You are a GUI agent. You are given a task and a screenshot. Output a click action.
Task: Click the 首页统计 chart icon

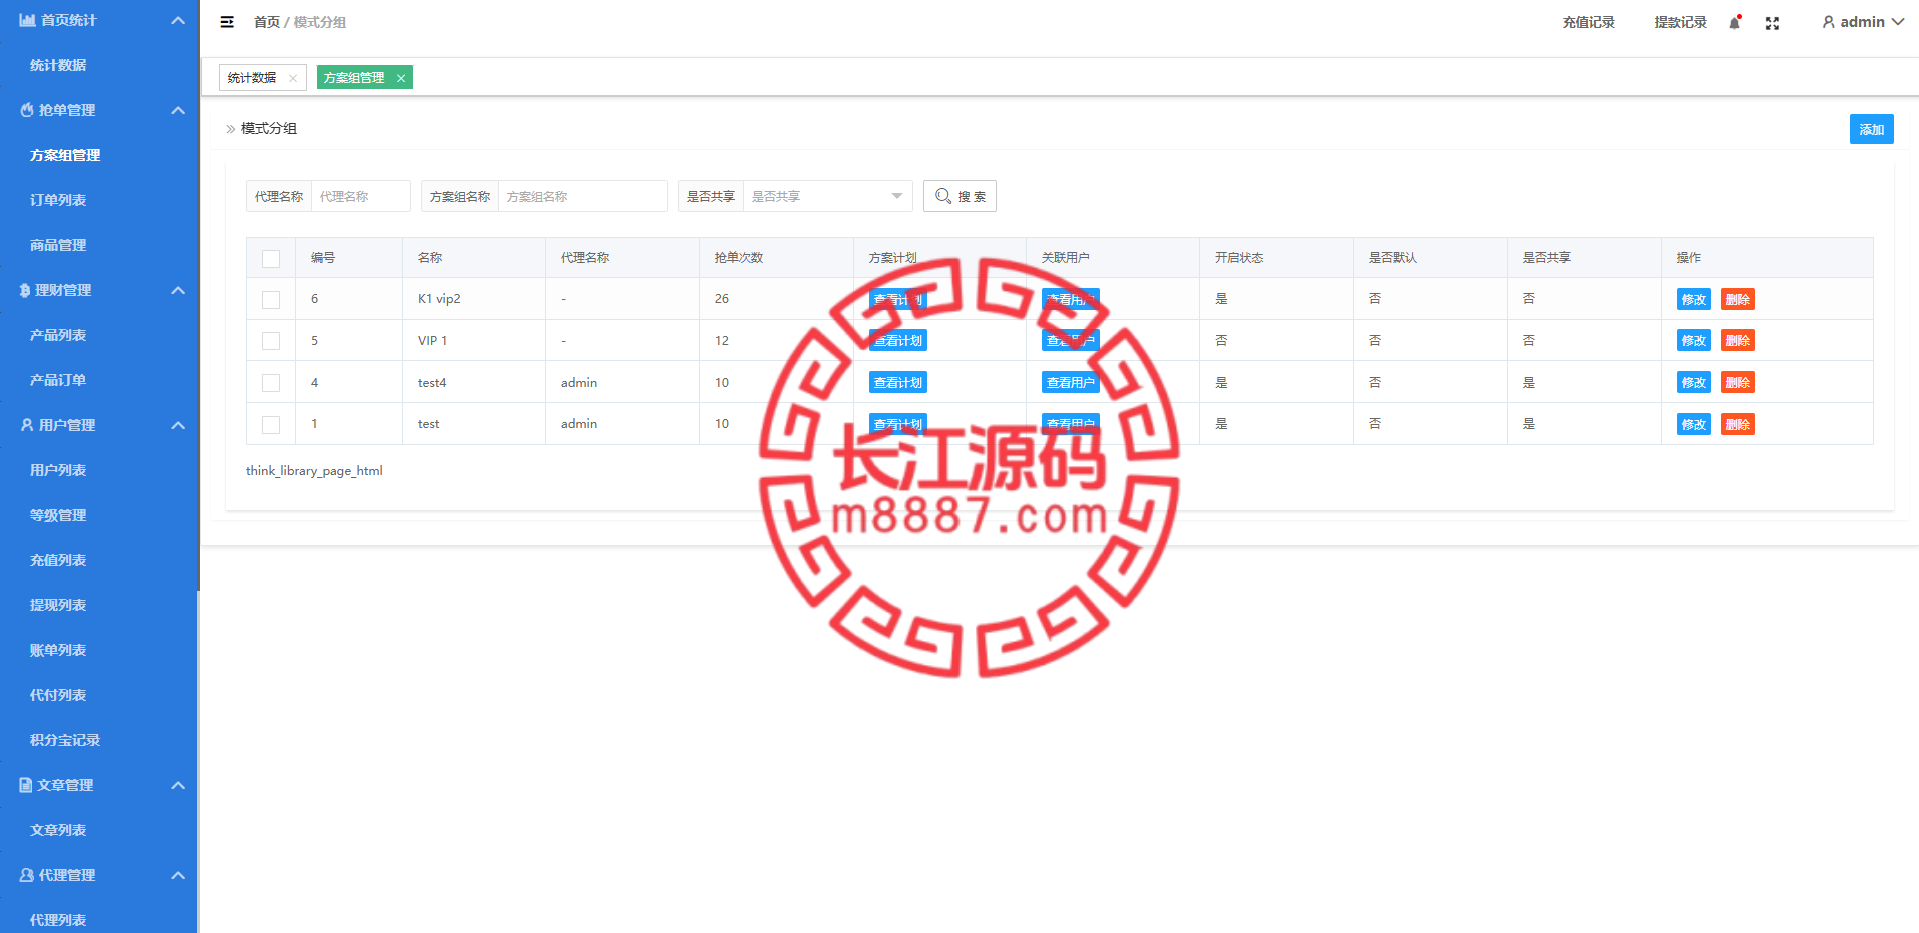pyautogui.click(x=27, y=20)
